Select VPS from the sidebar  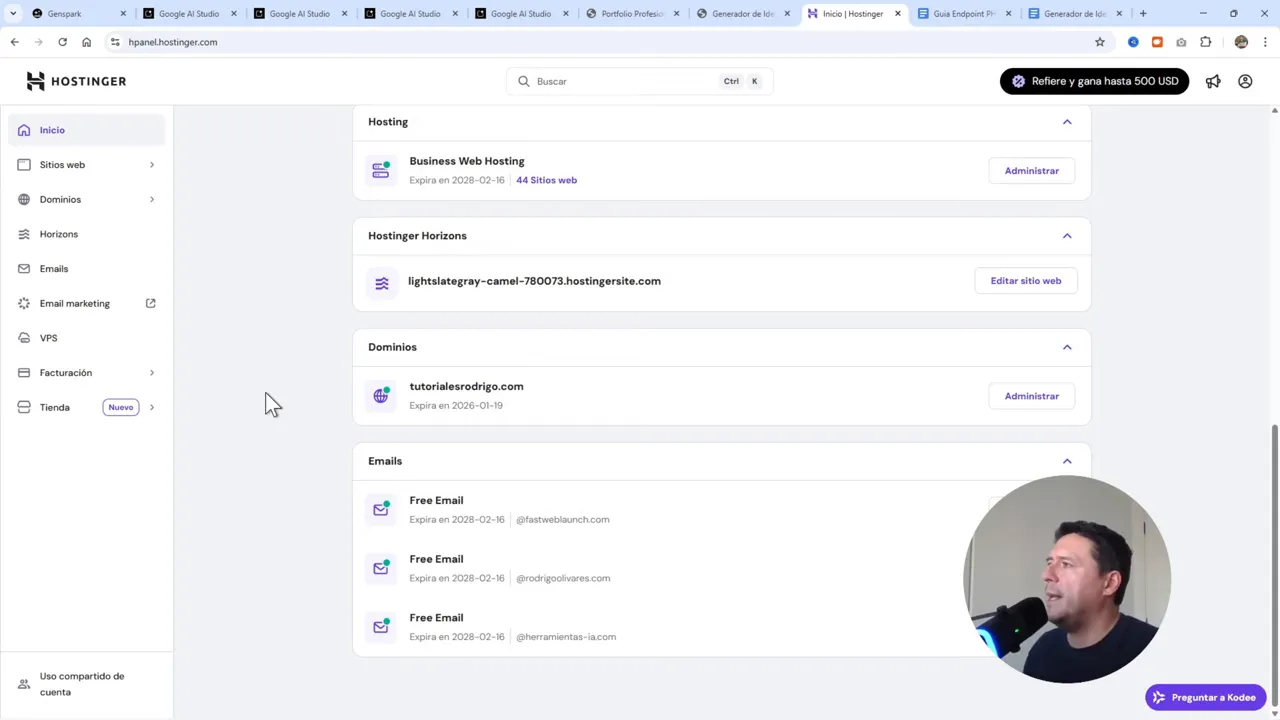click(x=48, y=337)
